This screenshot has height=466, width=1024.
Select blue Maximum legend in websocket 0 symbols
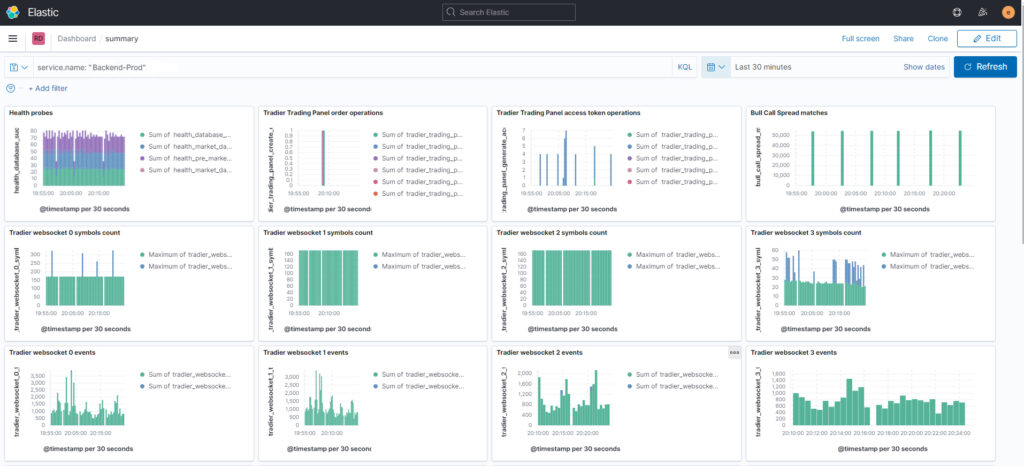[186, 266]
